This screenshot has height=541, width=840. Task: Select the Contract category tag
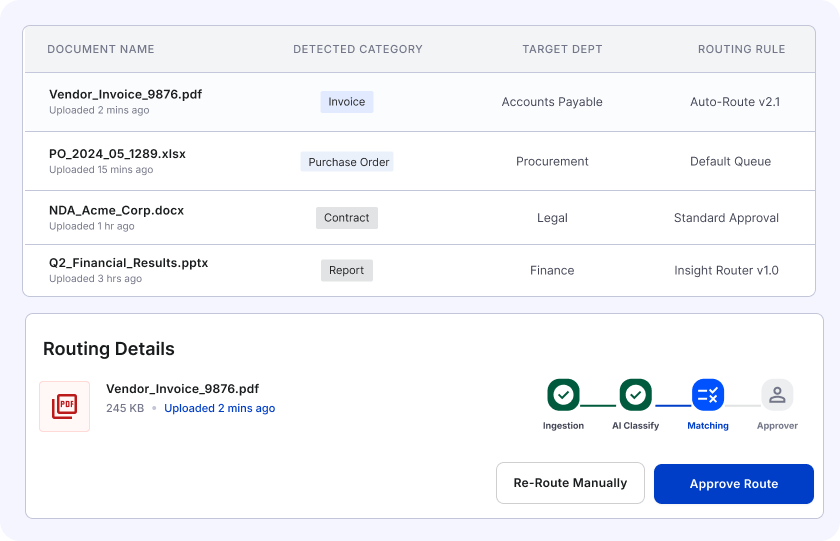(347, 218)
